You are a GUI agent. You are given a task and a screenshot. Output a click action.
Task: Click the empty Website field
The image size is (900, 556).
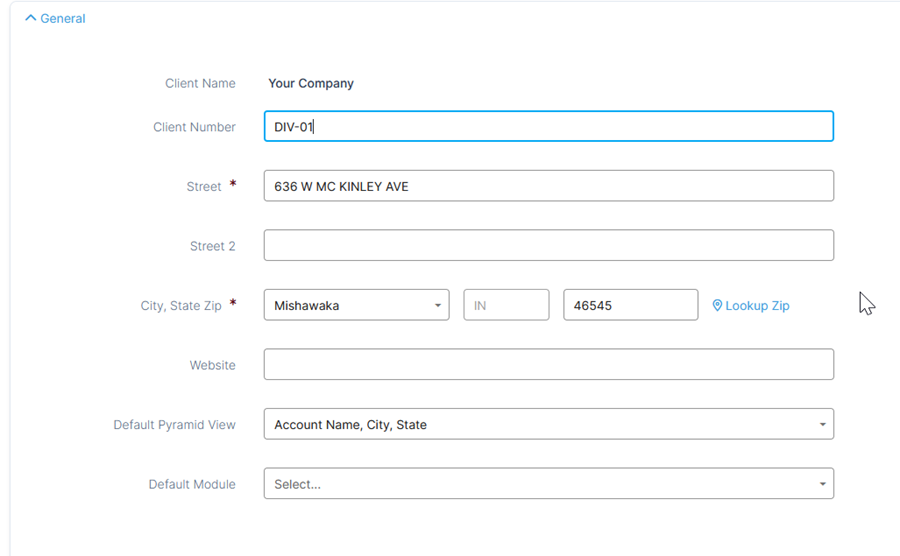[549, 364]
